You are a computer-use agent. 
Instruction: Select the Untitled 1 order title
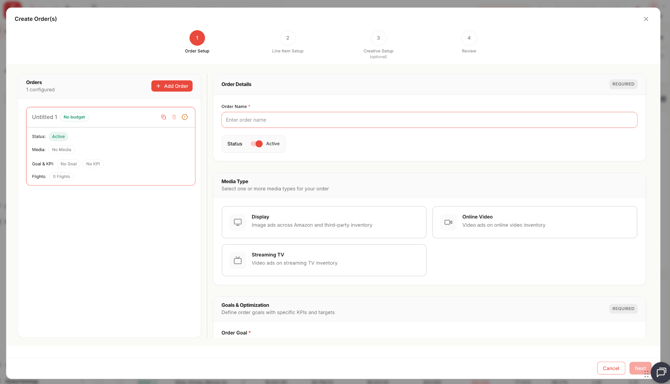44,117
